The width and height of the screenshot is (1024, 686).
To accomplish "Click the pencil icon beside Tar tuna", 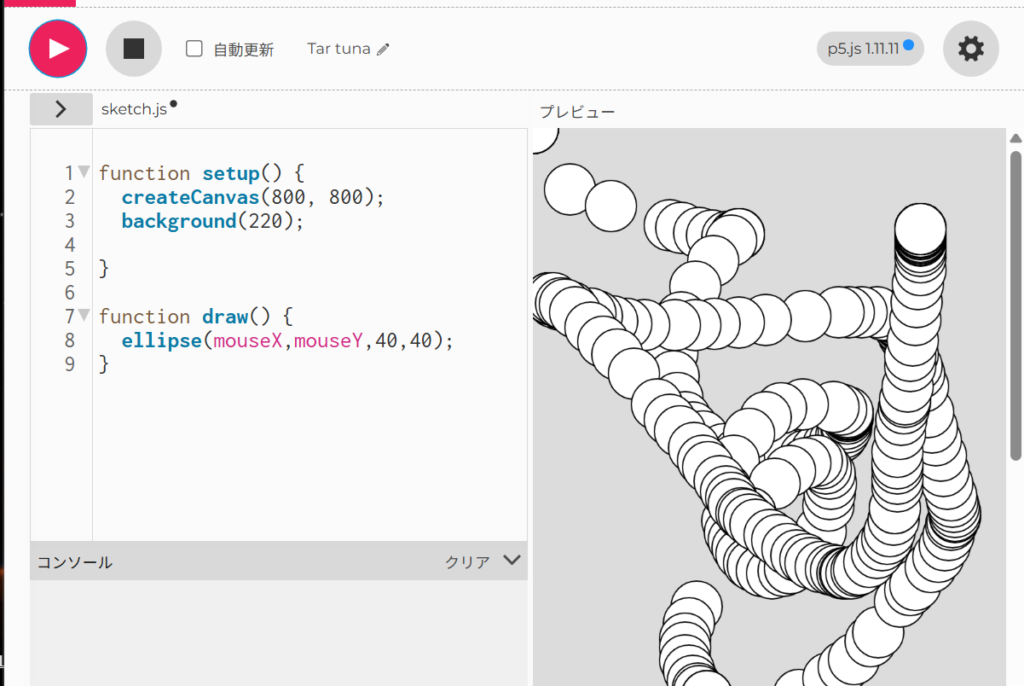I will pyautogui.click(x=383, y=49).
